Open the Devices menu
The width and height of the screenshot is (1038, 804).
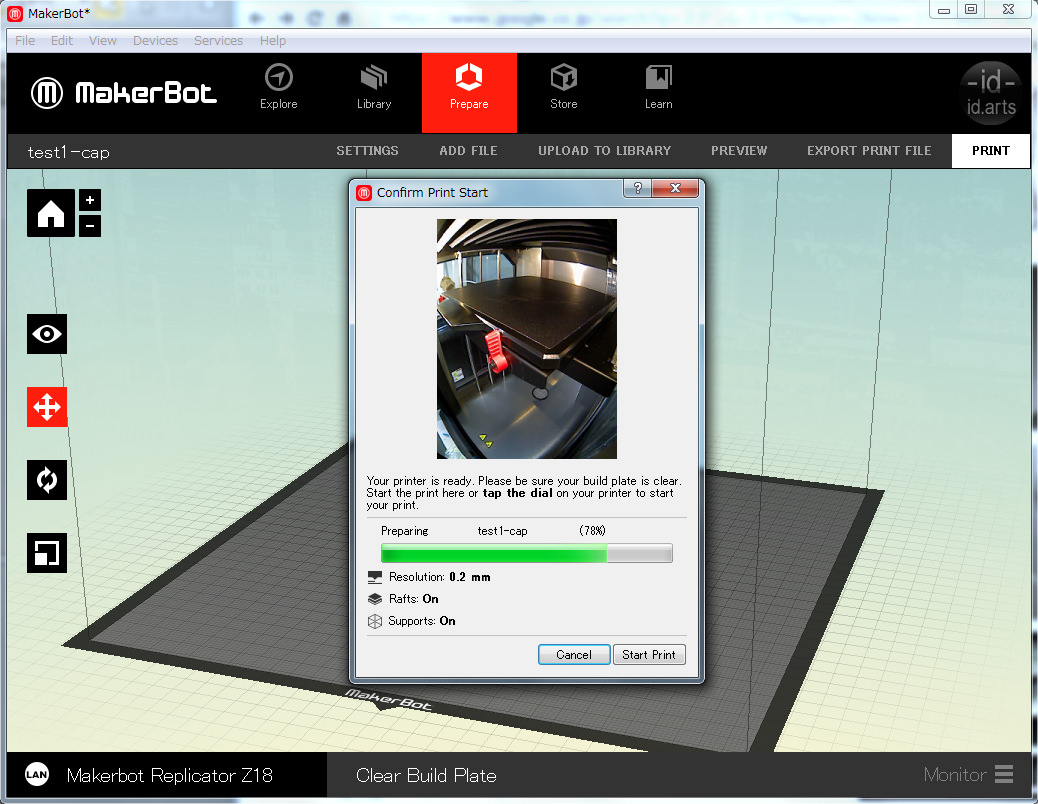coord(155,40)
